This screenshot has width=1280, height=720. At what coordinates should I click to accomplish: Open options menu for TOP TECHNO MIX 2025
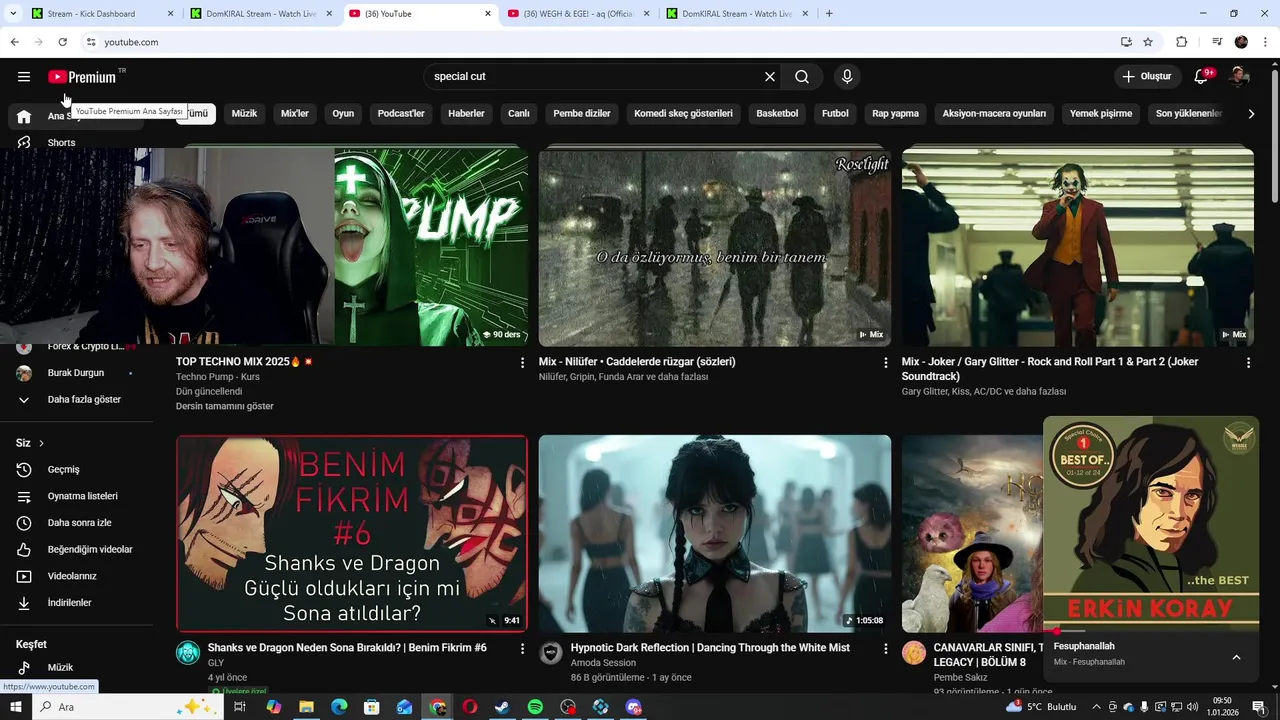[x=522, y=363]
